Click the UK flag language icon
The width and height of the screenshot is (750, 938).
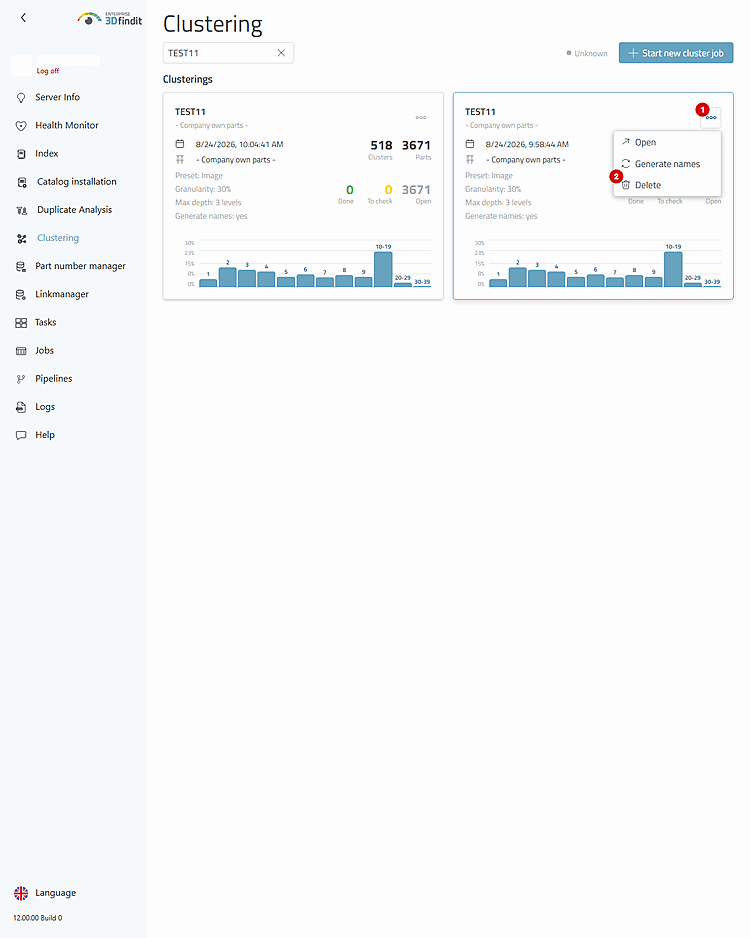click(21, 893)
